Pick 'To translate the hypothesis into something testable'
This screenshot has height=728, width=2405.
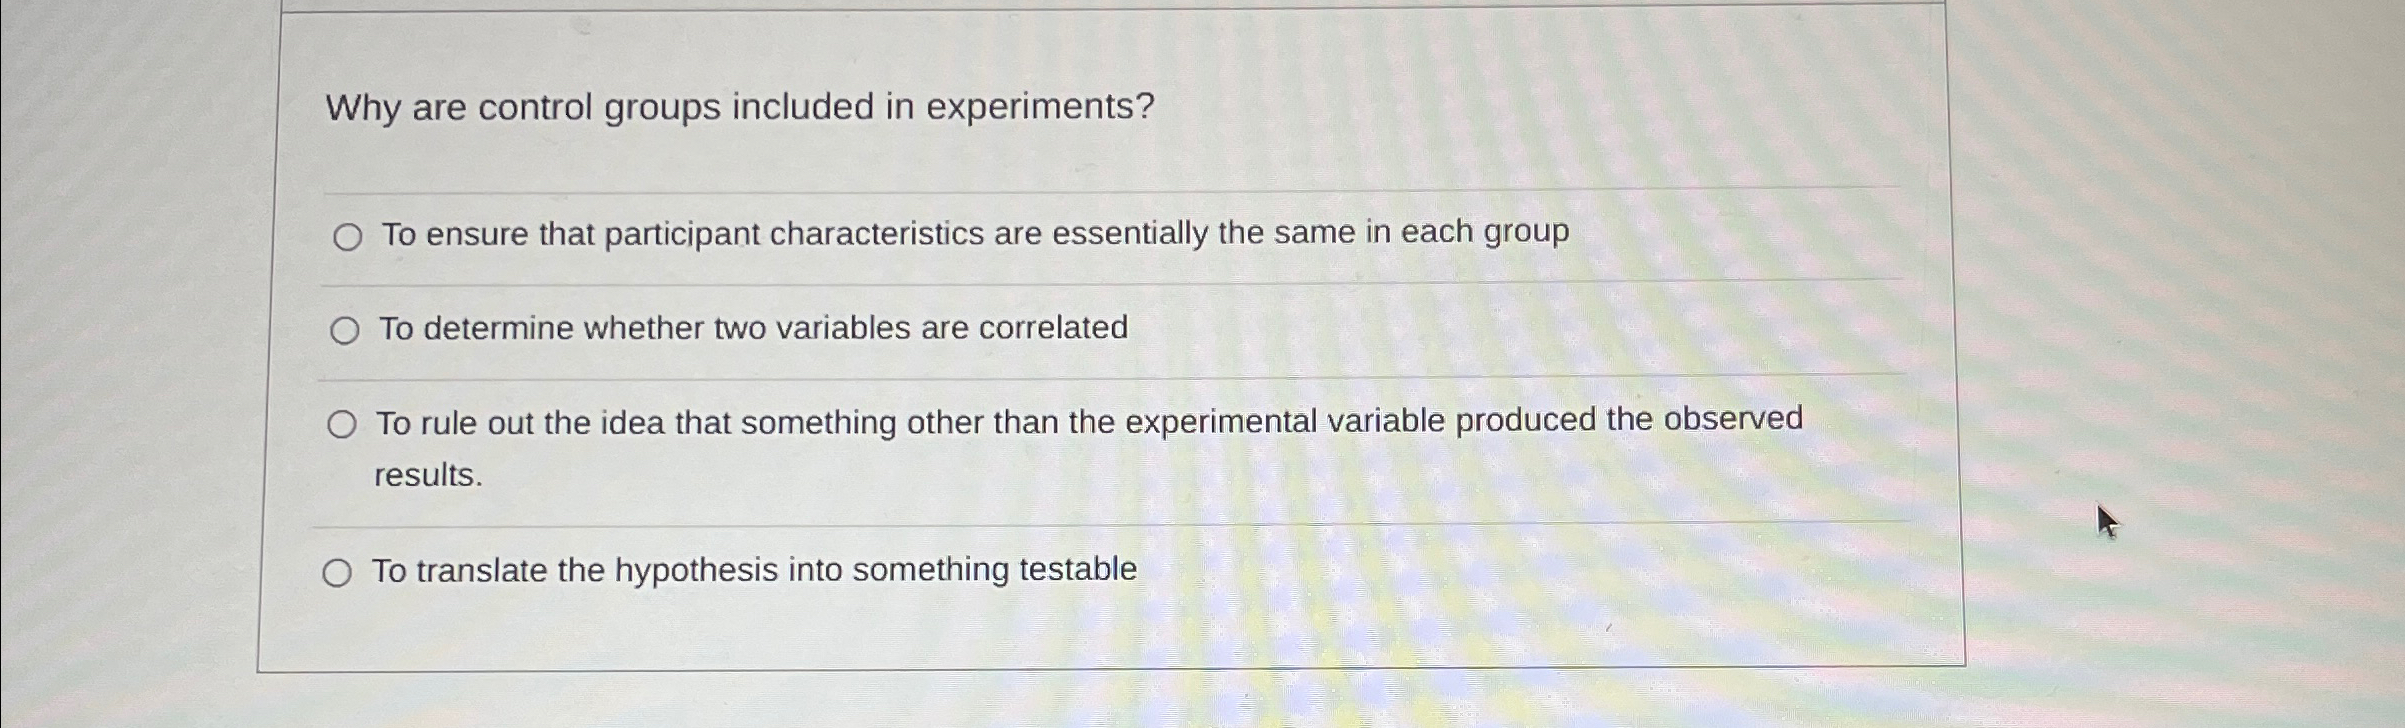[x=340, y=573]
